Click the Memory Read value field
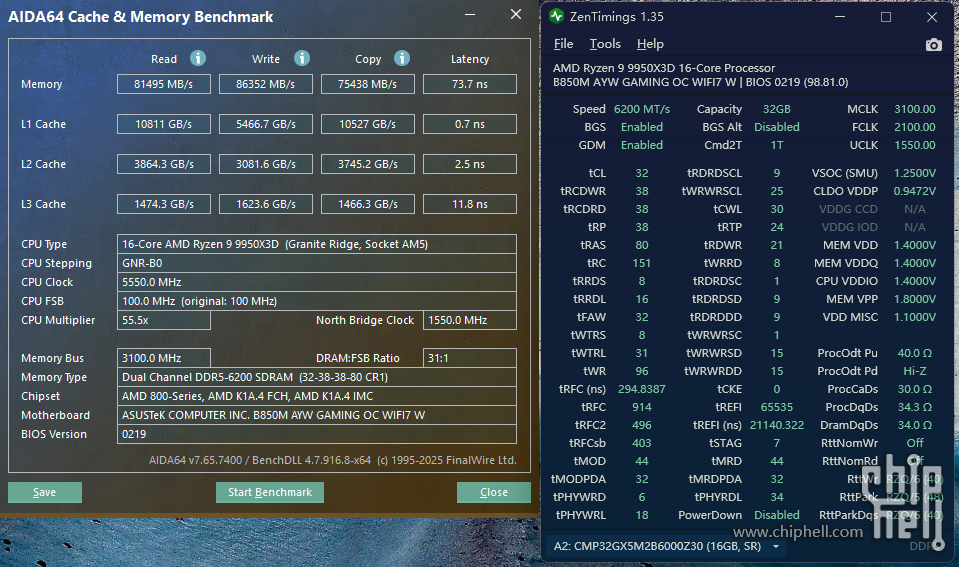Screen dimensions: 959x567 [164, 85]
